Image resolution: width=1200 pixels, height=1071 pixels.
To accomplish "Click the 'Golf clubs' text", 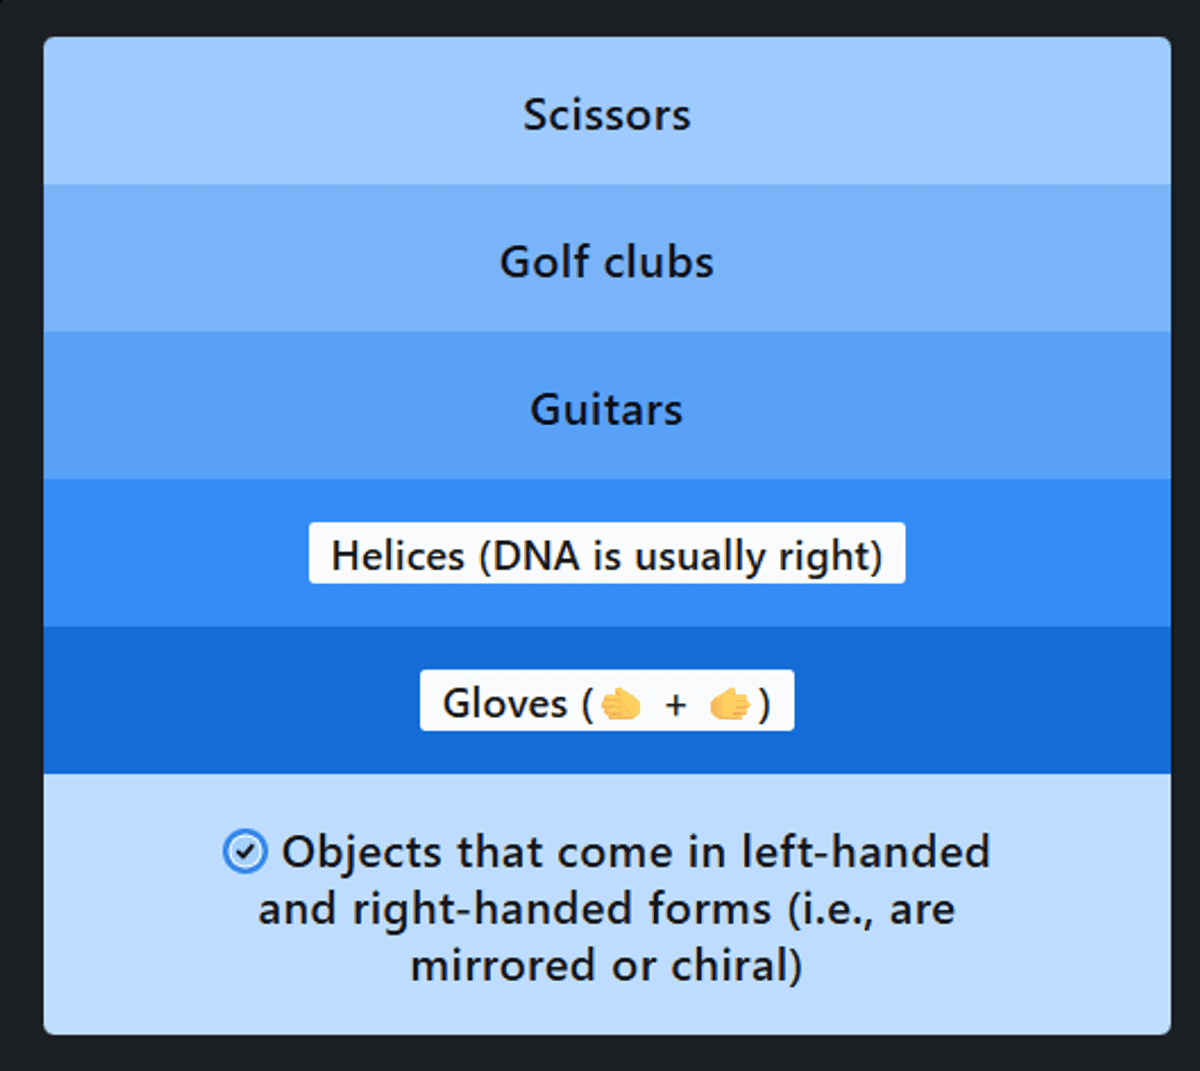I will point(607,262).
